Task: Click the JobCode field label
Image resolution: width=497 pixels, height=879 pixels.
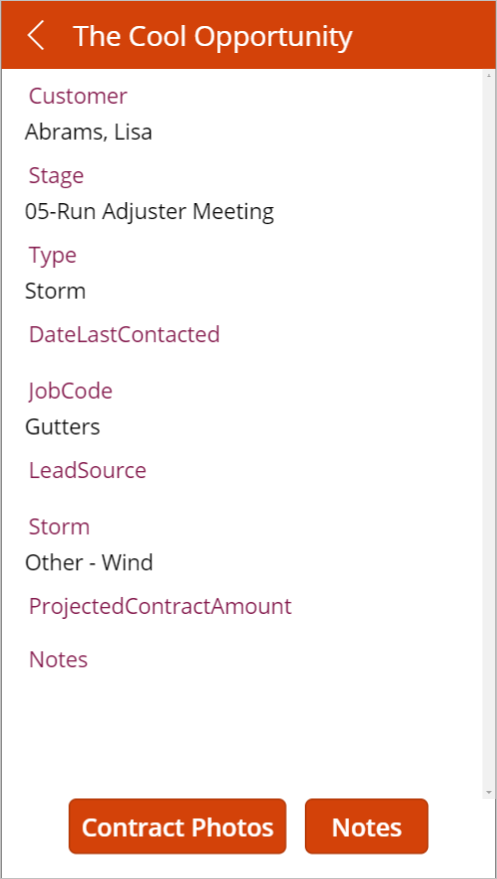Action: pyautogui.click(x=71, y=391)
